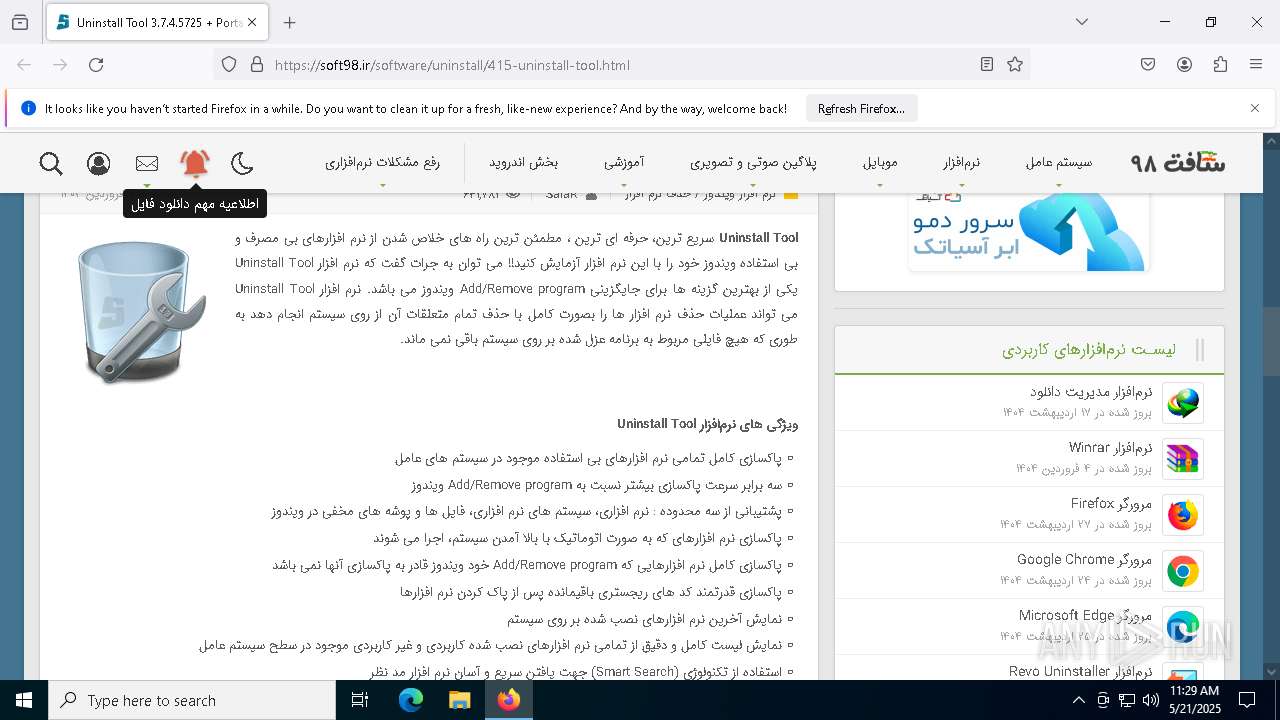Open the Firefox account icon in toolbar
Screen dimensions: 1280x720
coord(1184,65)
